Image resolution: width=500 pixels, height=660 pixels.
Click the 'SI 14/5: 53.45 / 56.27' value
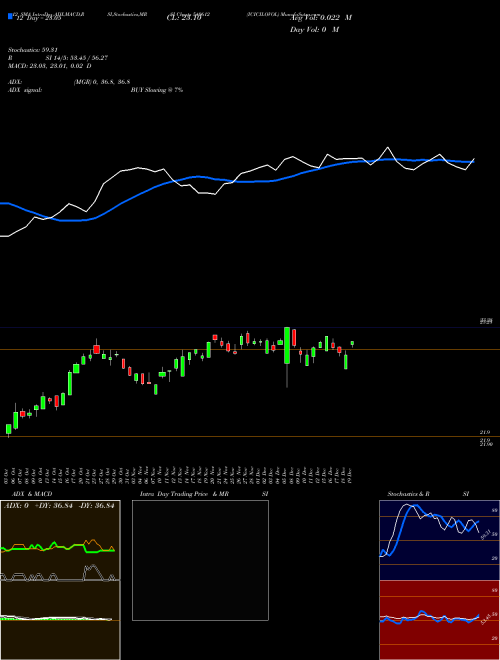click(77, 58)
